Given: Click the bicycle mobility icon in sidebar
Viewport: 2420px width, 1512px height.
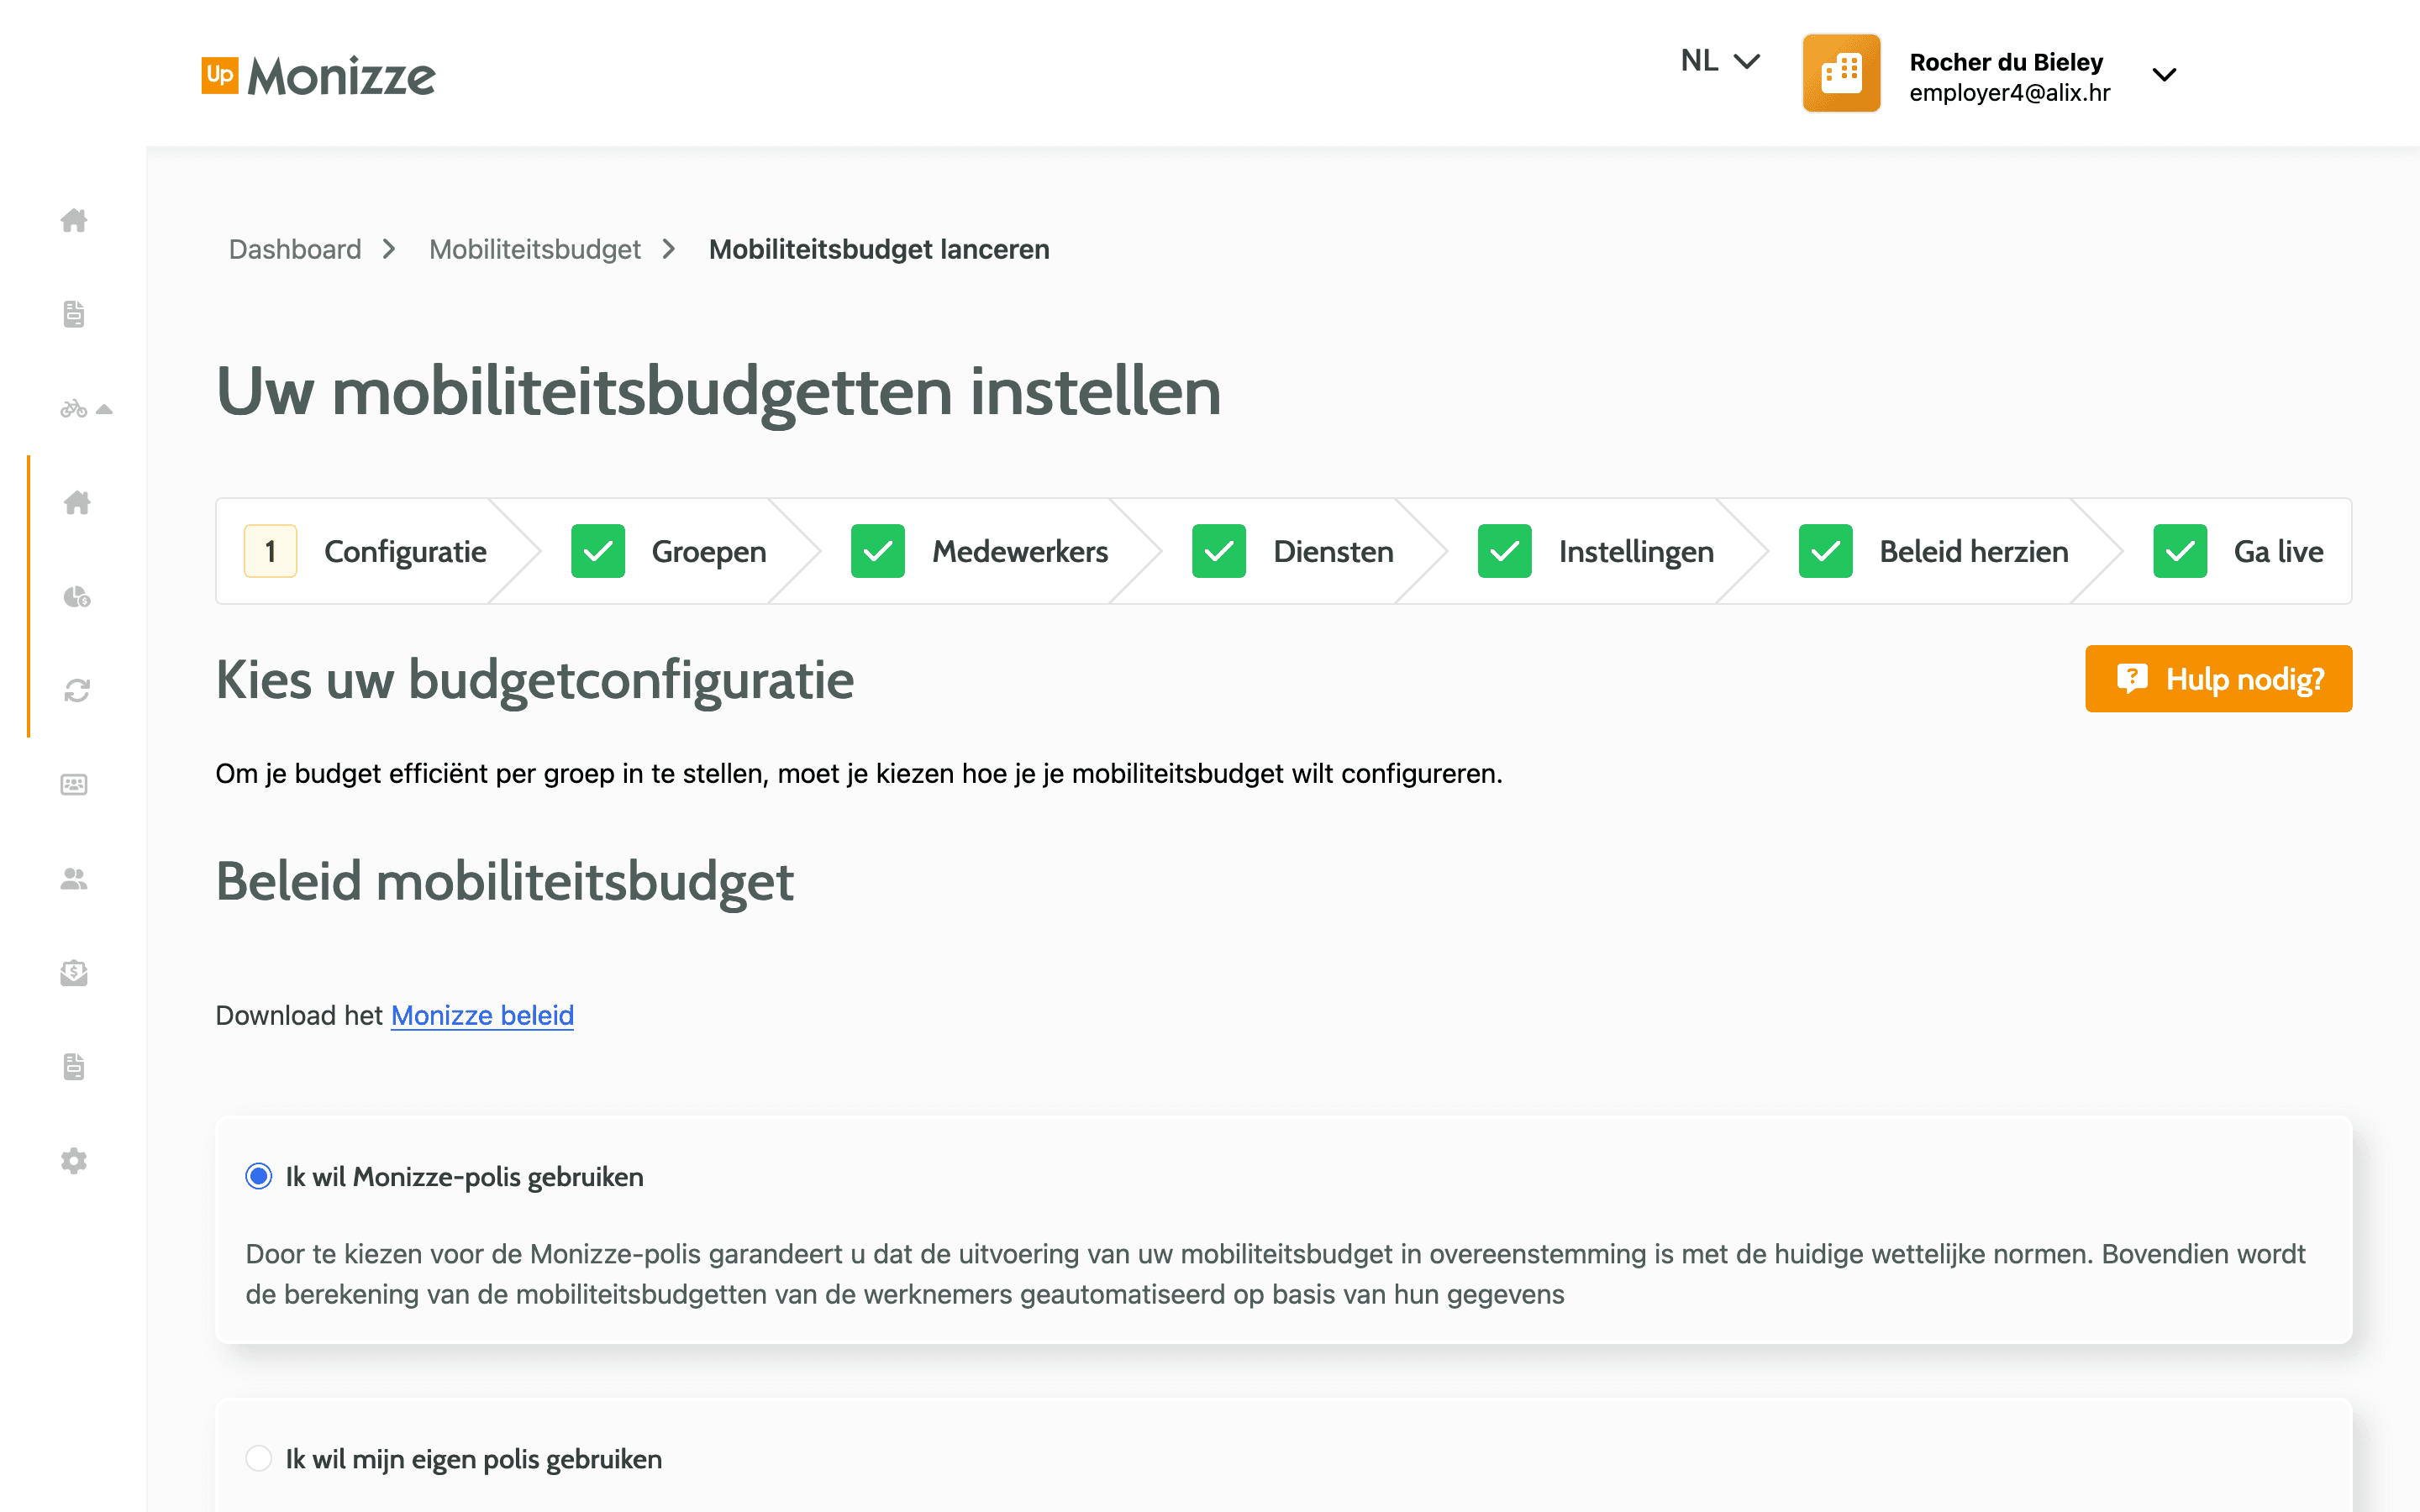Looking at the screenshot, I should [76, 410].
